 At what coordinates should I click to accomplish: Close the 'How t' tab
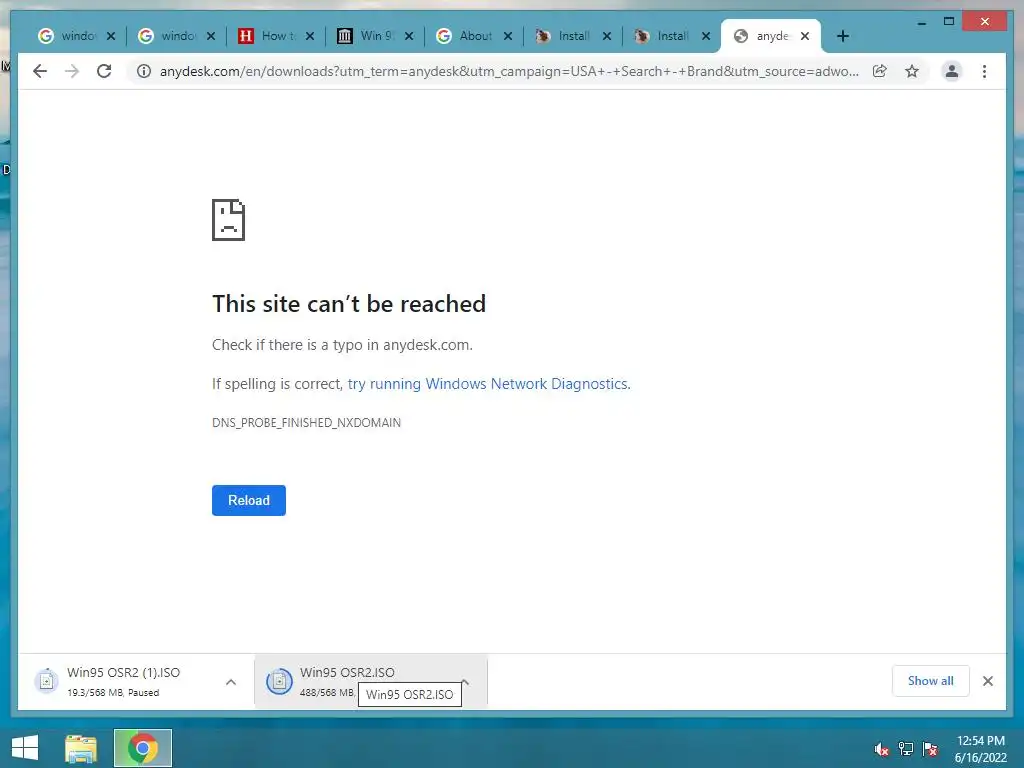coord(310,36)
